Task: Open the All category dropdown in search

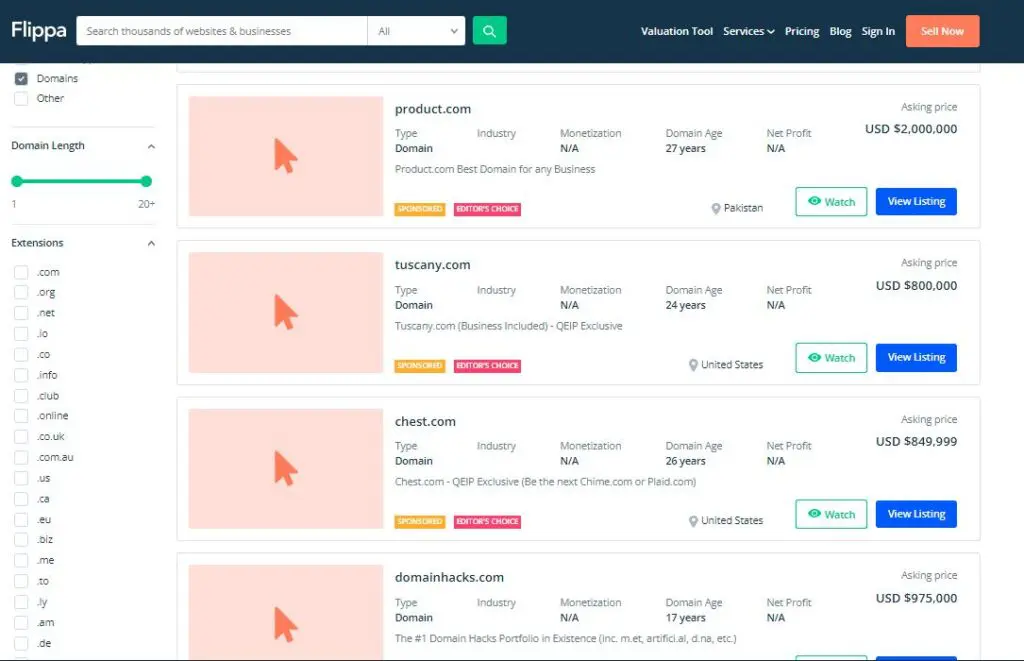Action: coord(416,31)
